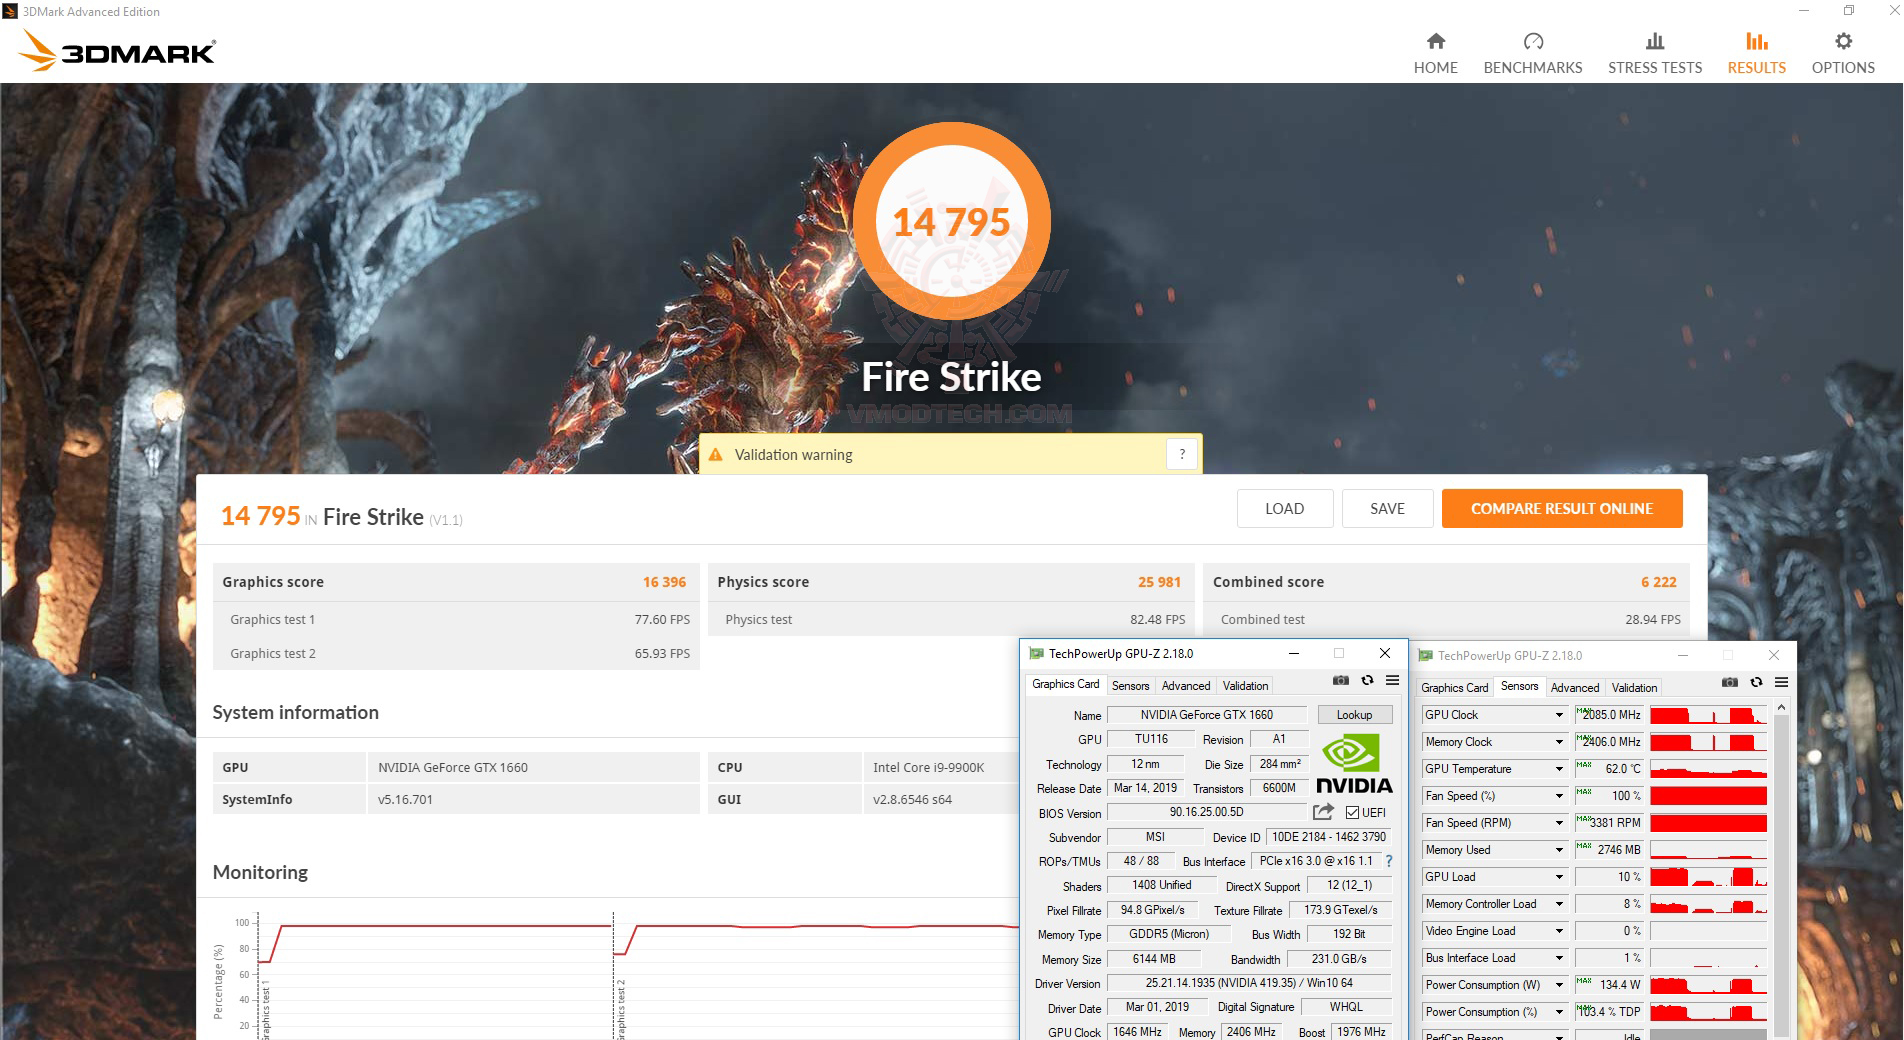
Task: Switch to the Advanced tab in GPU-Z
Action: click(x=1185, y=685)
